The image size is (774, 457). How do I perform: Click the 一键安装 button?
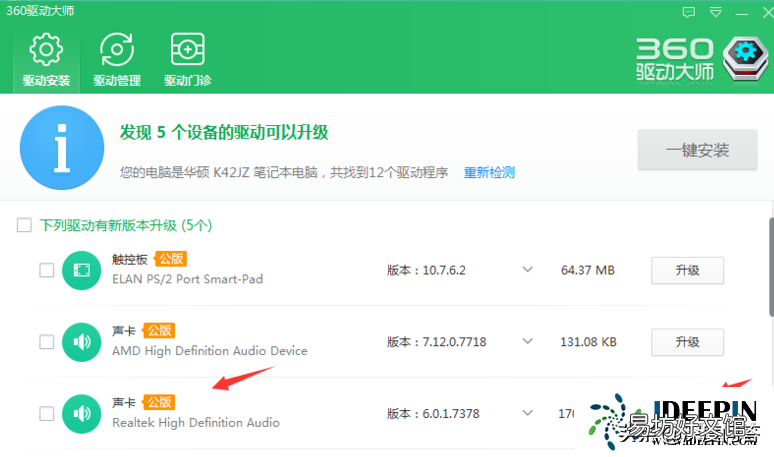click(697, 150)
